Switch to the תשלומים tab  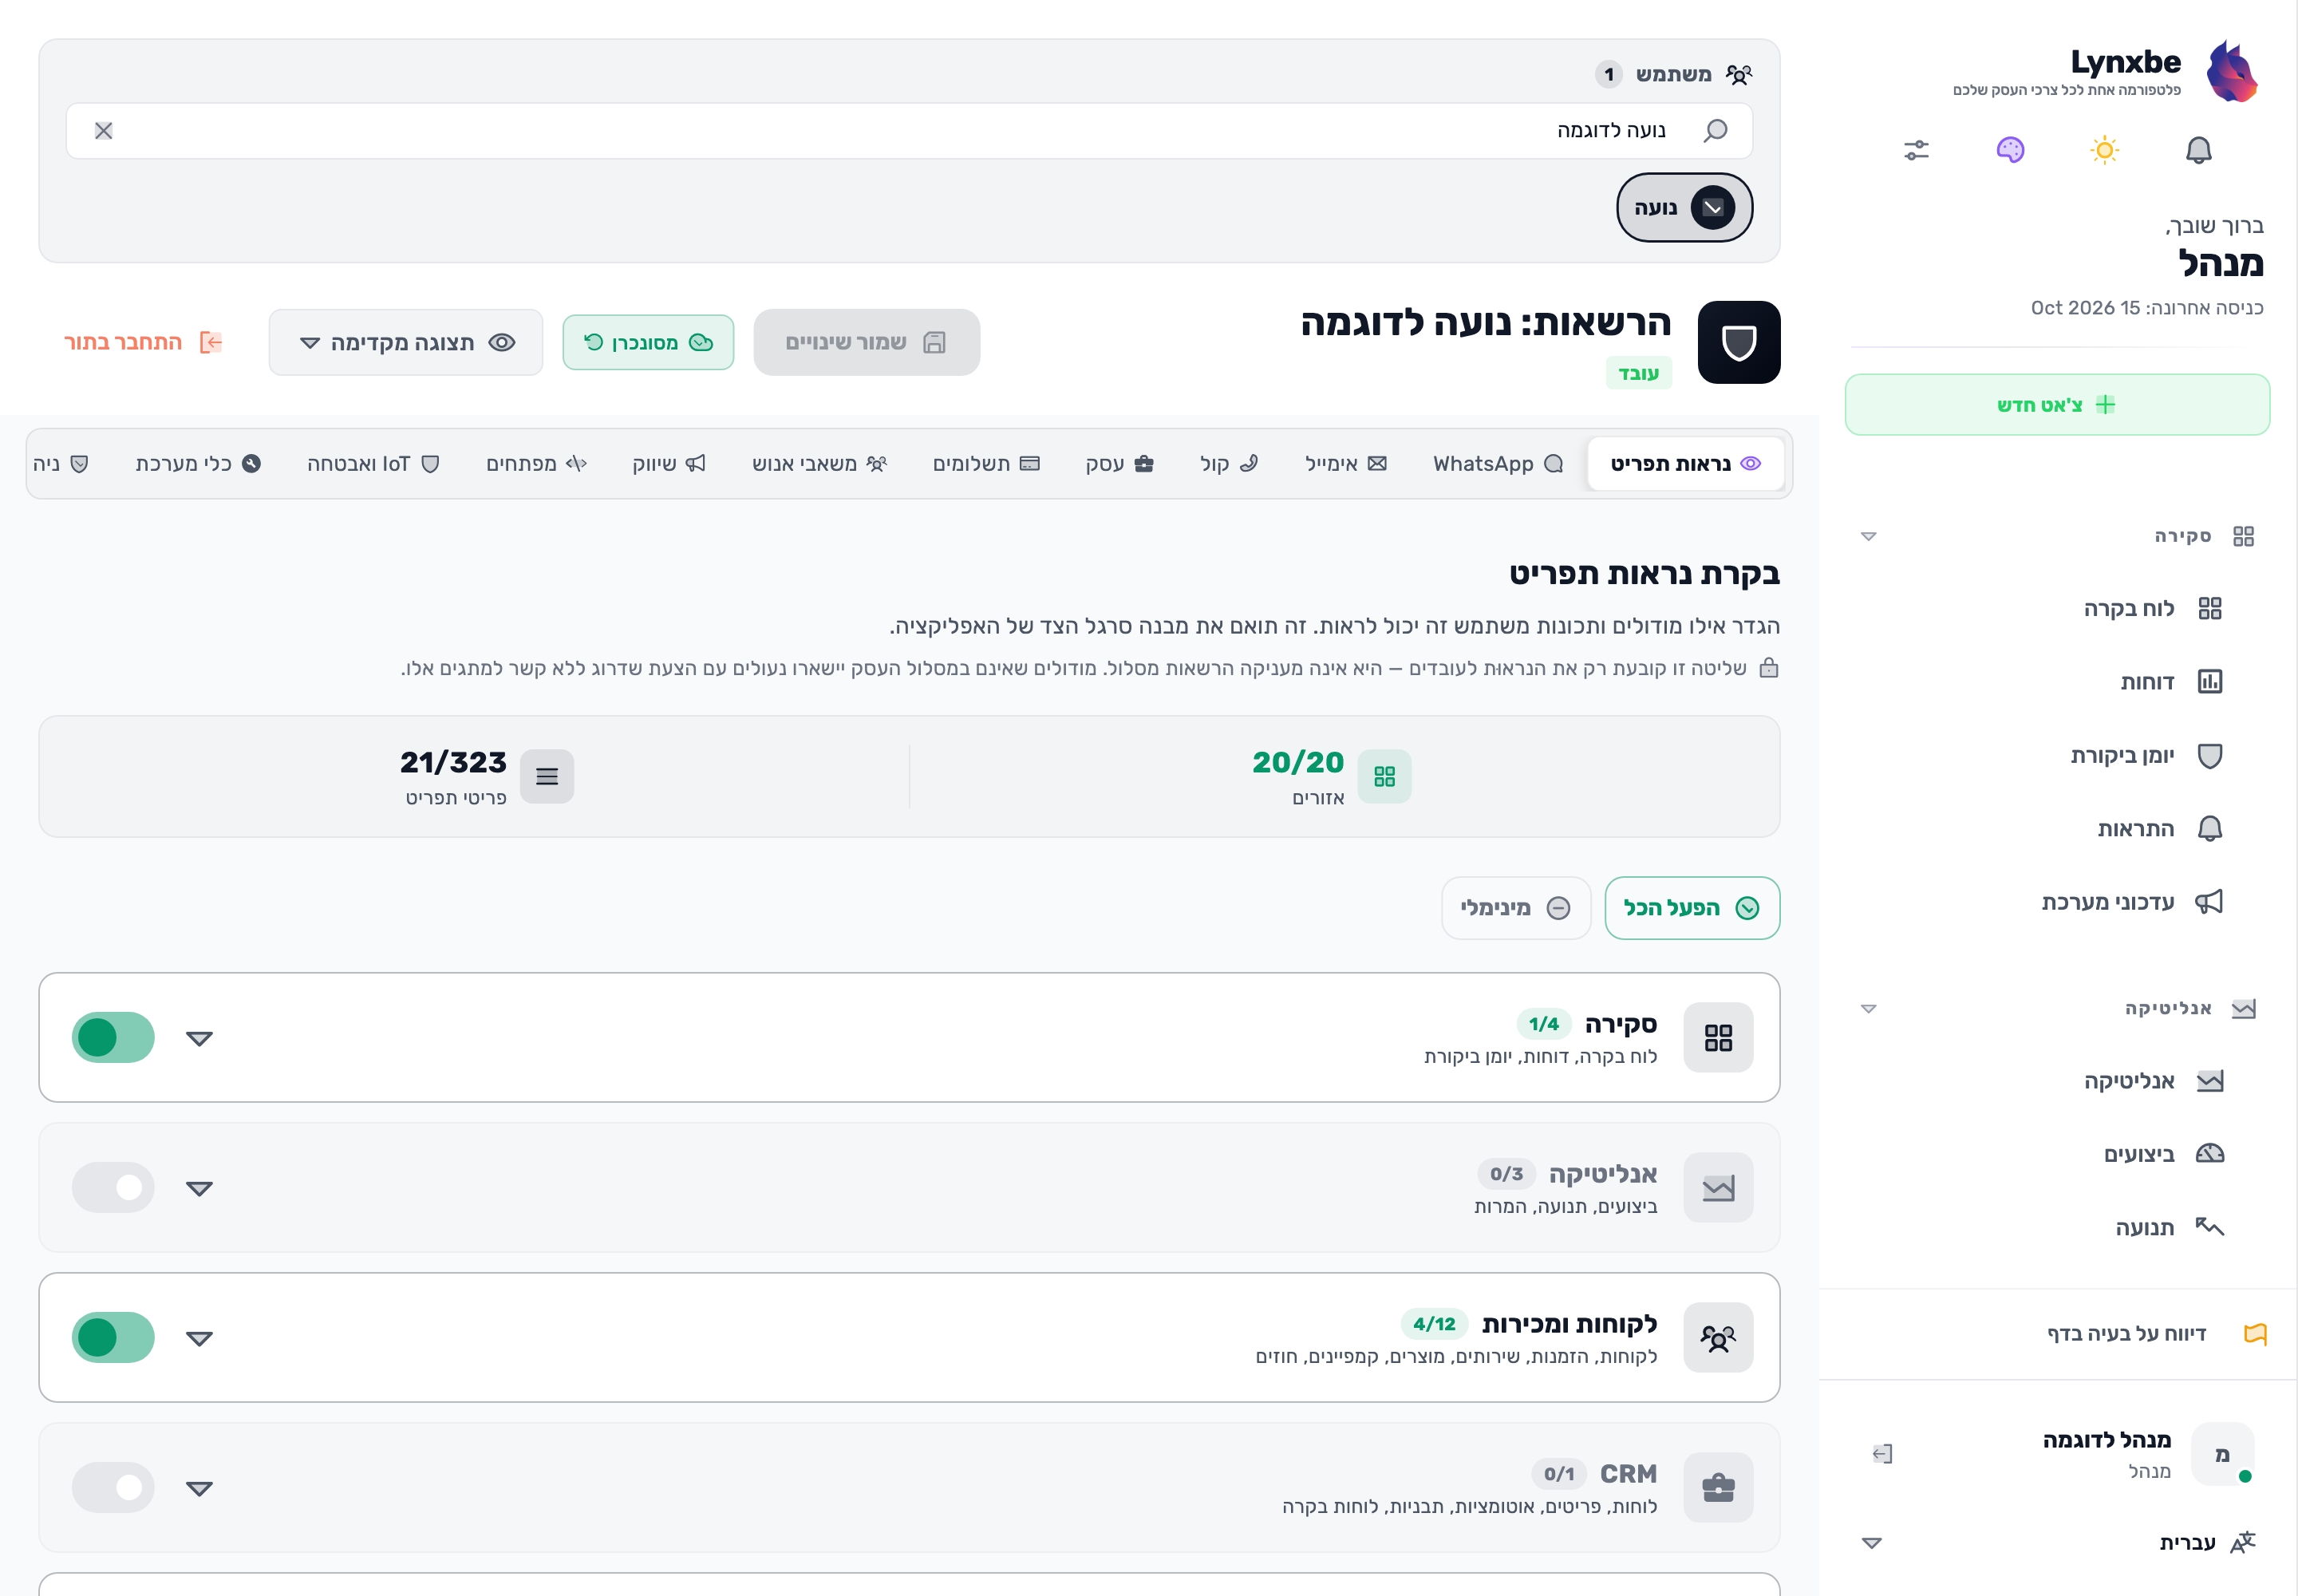click(986, 464)
